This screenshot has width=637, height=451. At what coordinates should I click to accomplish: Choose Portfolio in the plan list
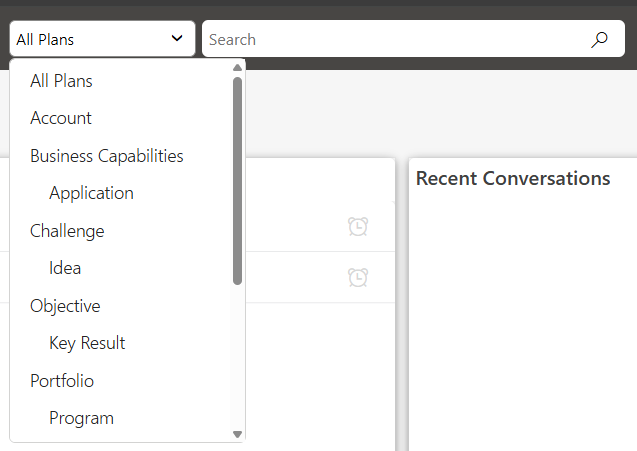coord(62,381)
